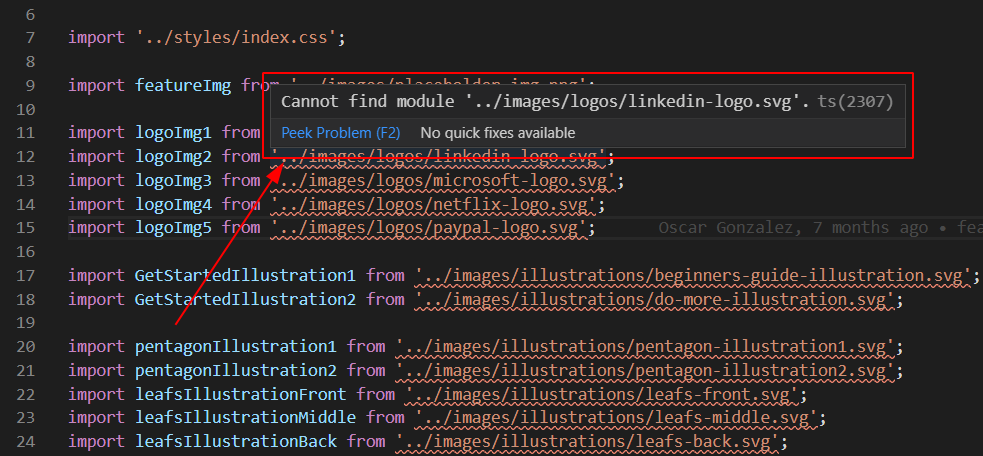
Task: Select the logoImg1 identifier on line 11
Action: point(174,133)
